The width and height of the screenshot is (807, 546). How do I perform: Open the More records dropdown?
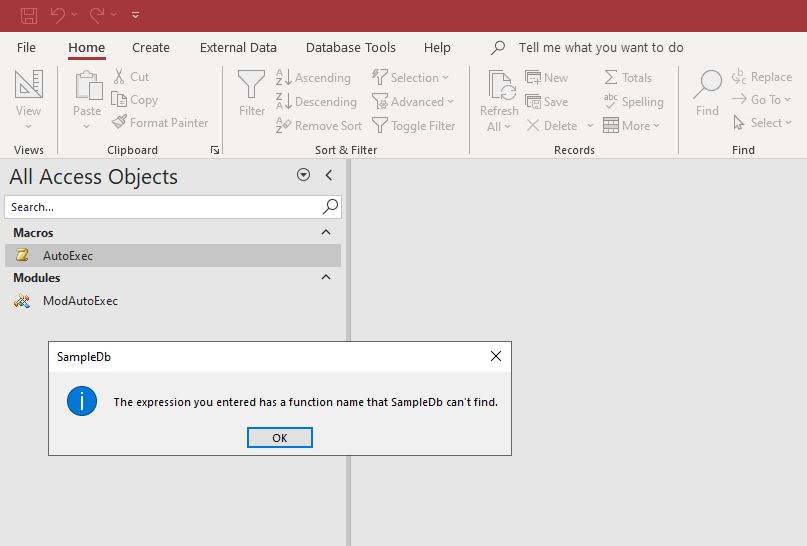(x=631, y=126)
